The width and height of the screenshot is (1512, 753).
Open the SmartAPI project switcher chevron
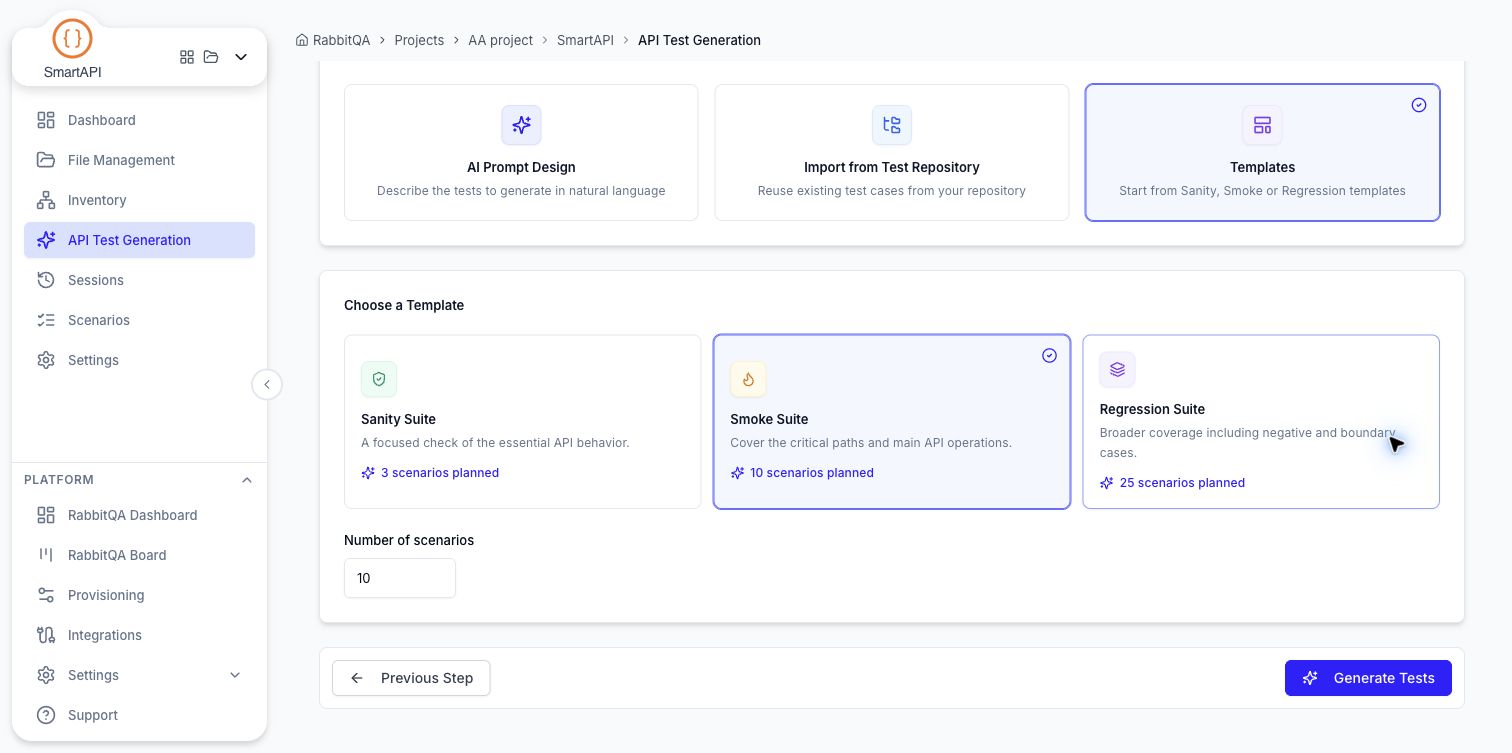click(x=241, y=57)
